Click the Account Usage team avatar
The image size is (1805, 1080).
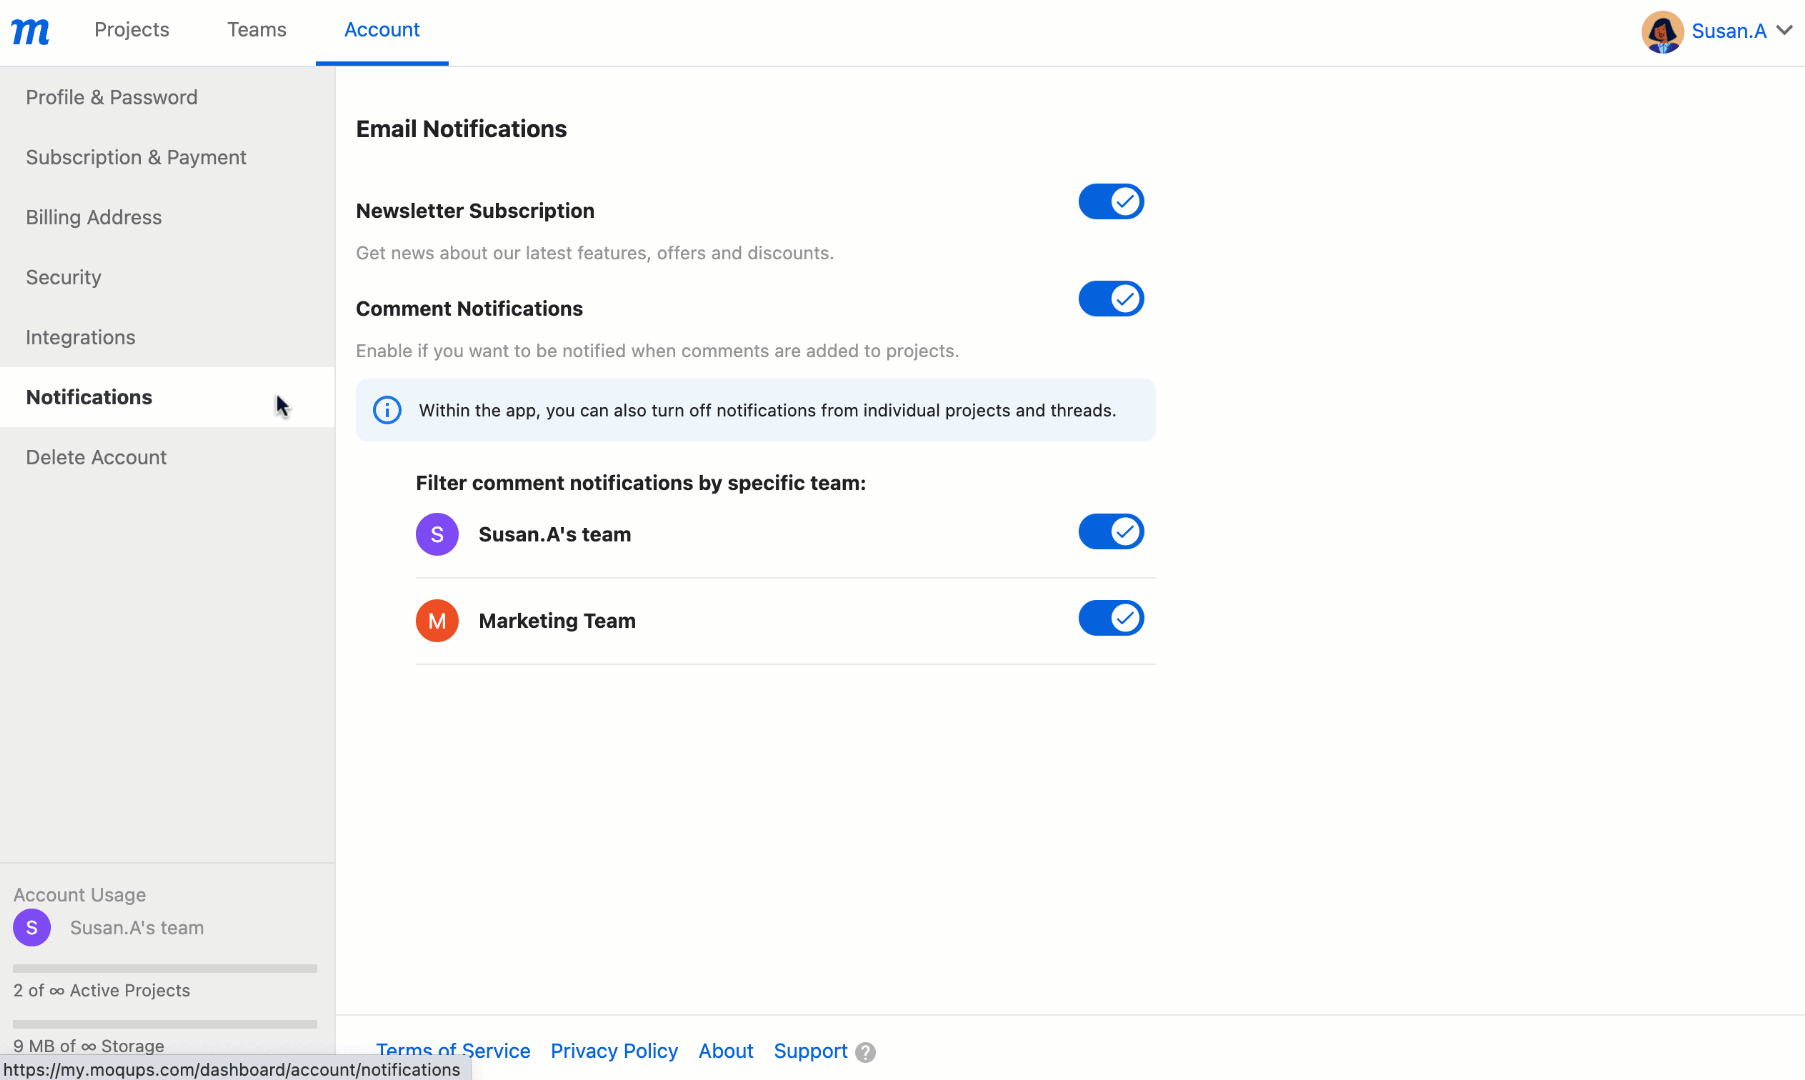(31, 927)
